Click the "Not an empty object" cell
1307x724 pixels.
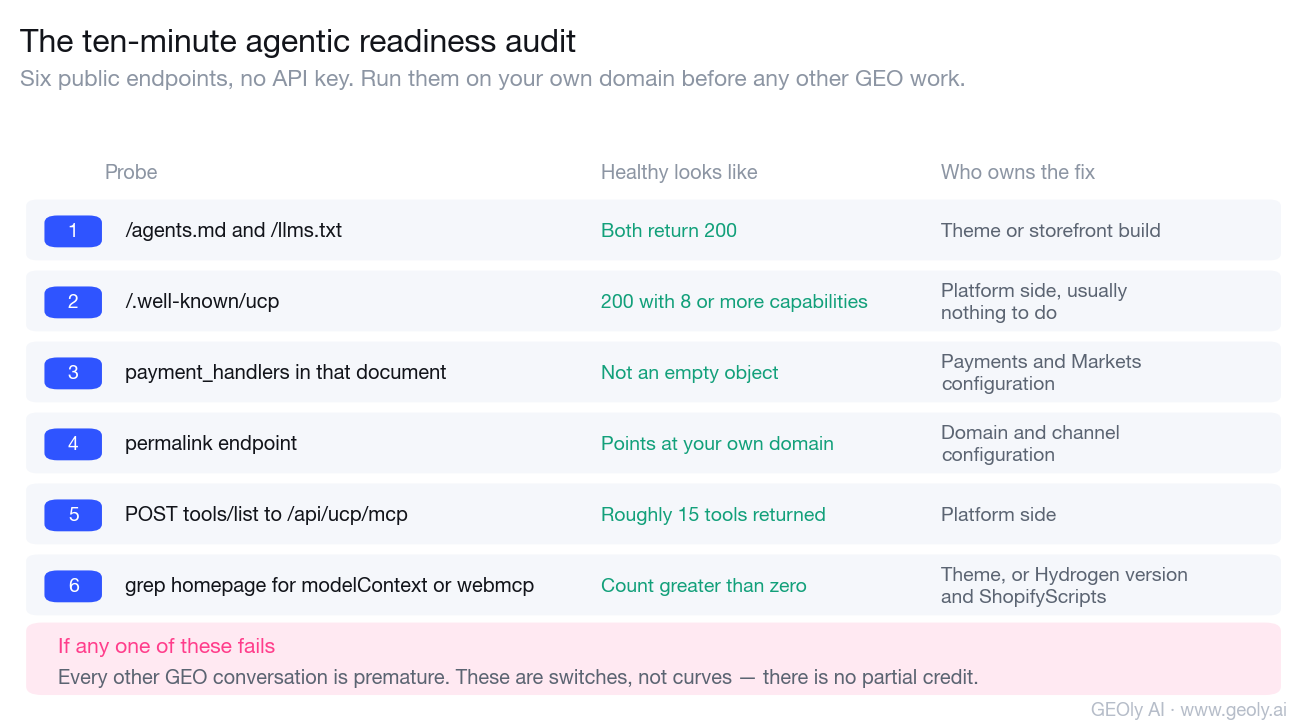(690, 372)
